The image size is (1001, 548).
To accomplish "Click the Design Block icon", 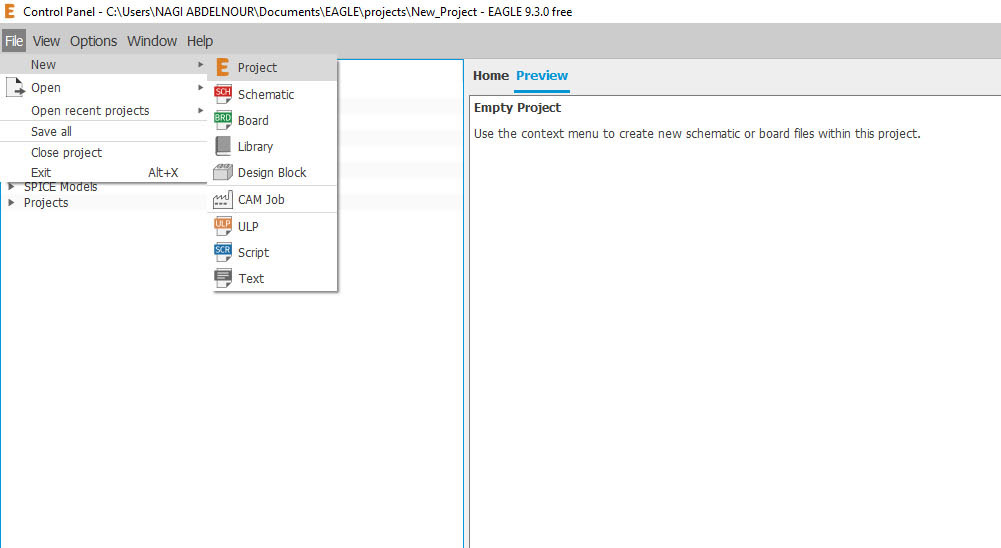I will click(x=223, y=172).
